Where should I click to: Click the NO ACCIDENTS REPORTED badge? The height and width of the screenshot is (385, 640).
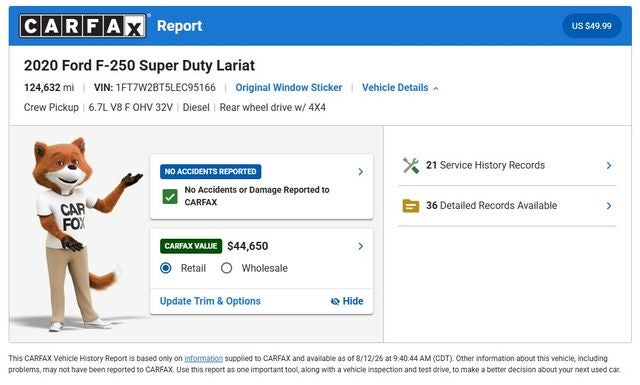[211, 171]
